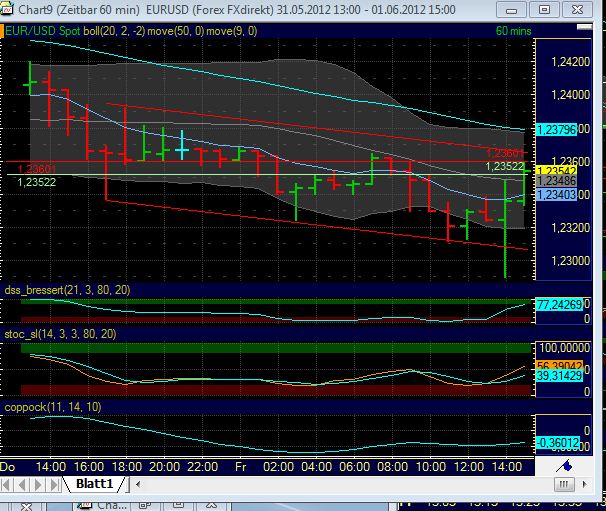Click the 100,00000 stochastic scale label

click(564, 347)
